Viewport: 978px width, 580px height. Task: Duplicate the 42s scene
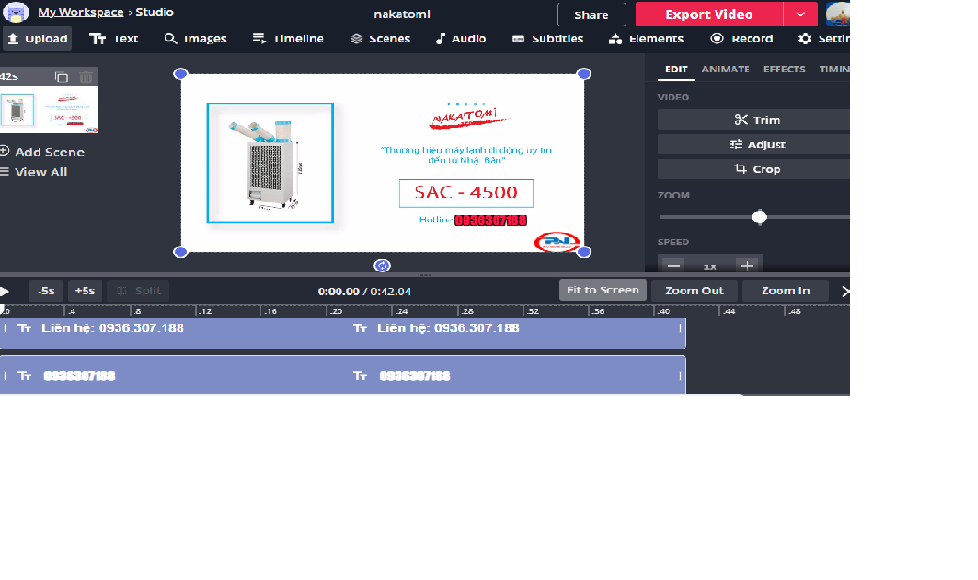(x=61, y=77)
